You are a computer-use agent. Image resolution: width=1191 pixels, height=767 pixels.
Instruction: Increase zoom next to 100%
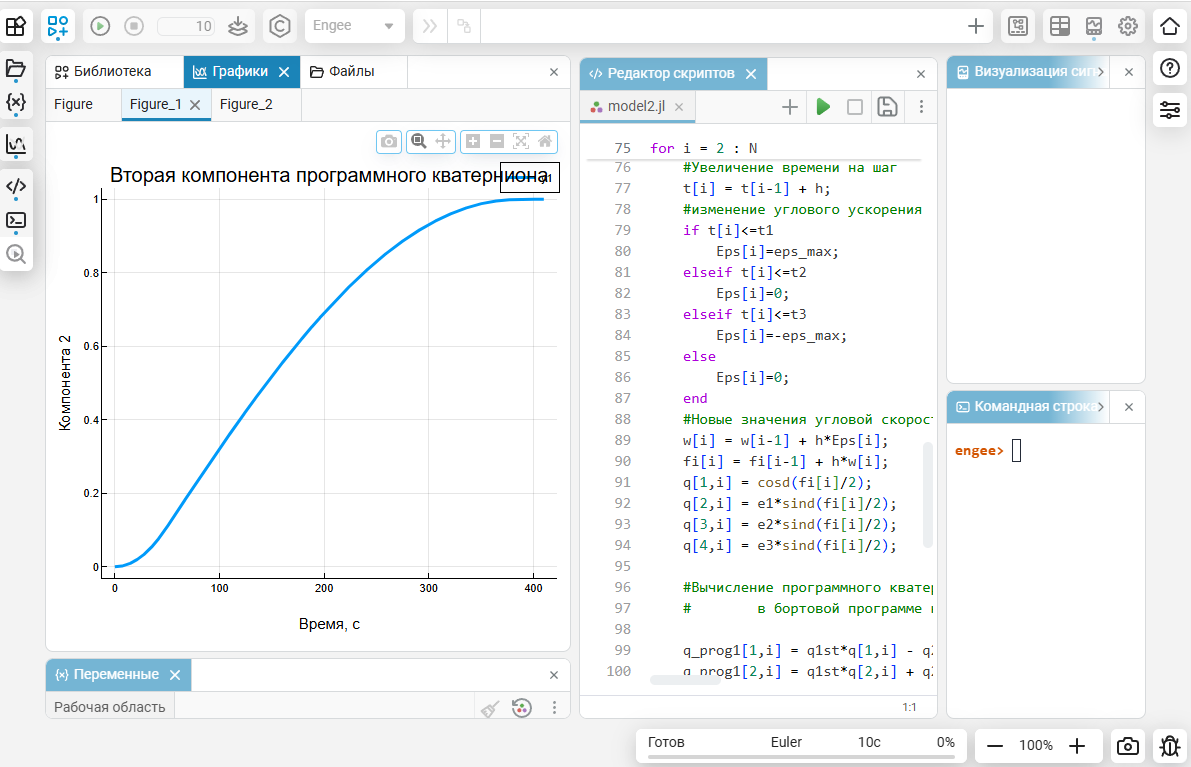click(1077, 746)
